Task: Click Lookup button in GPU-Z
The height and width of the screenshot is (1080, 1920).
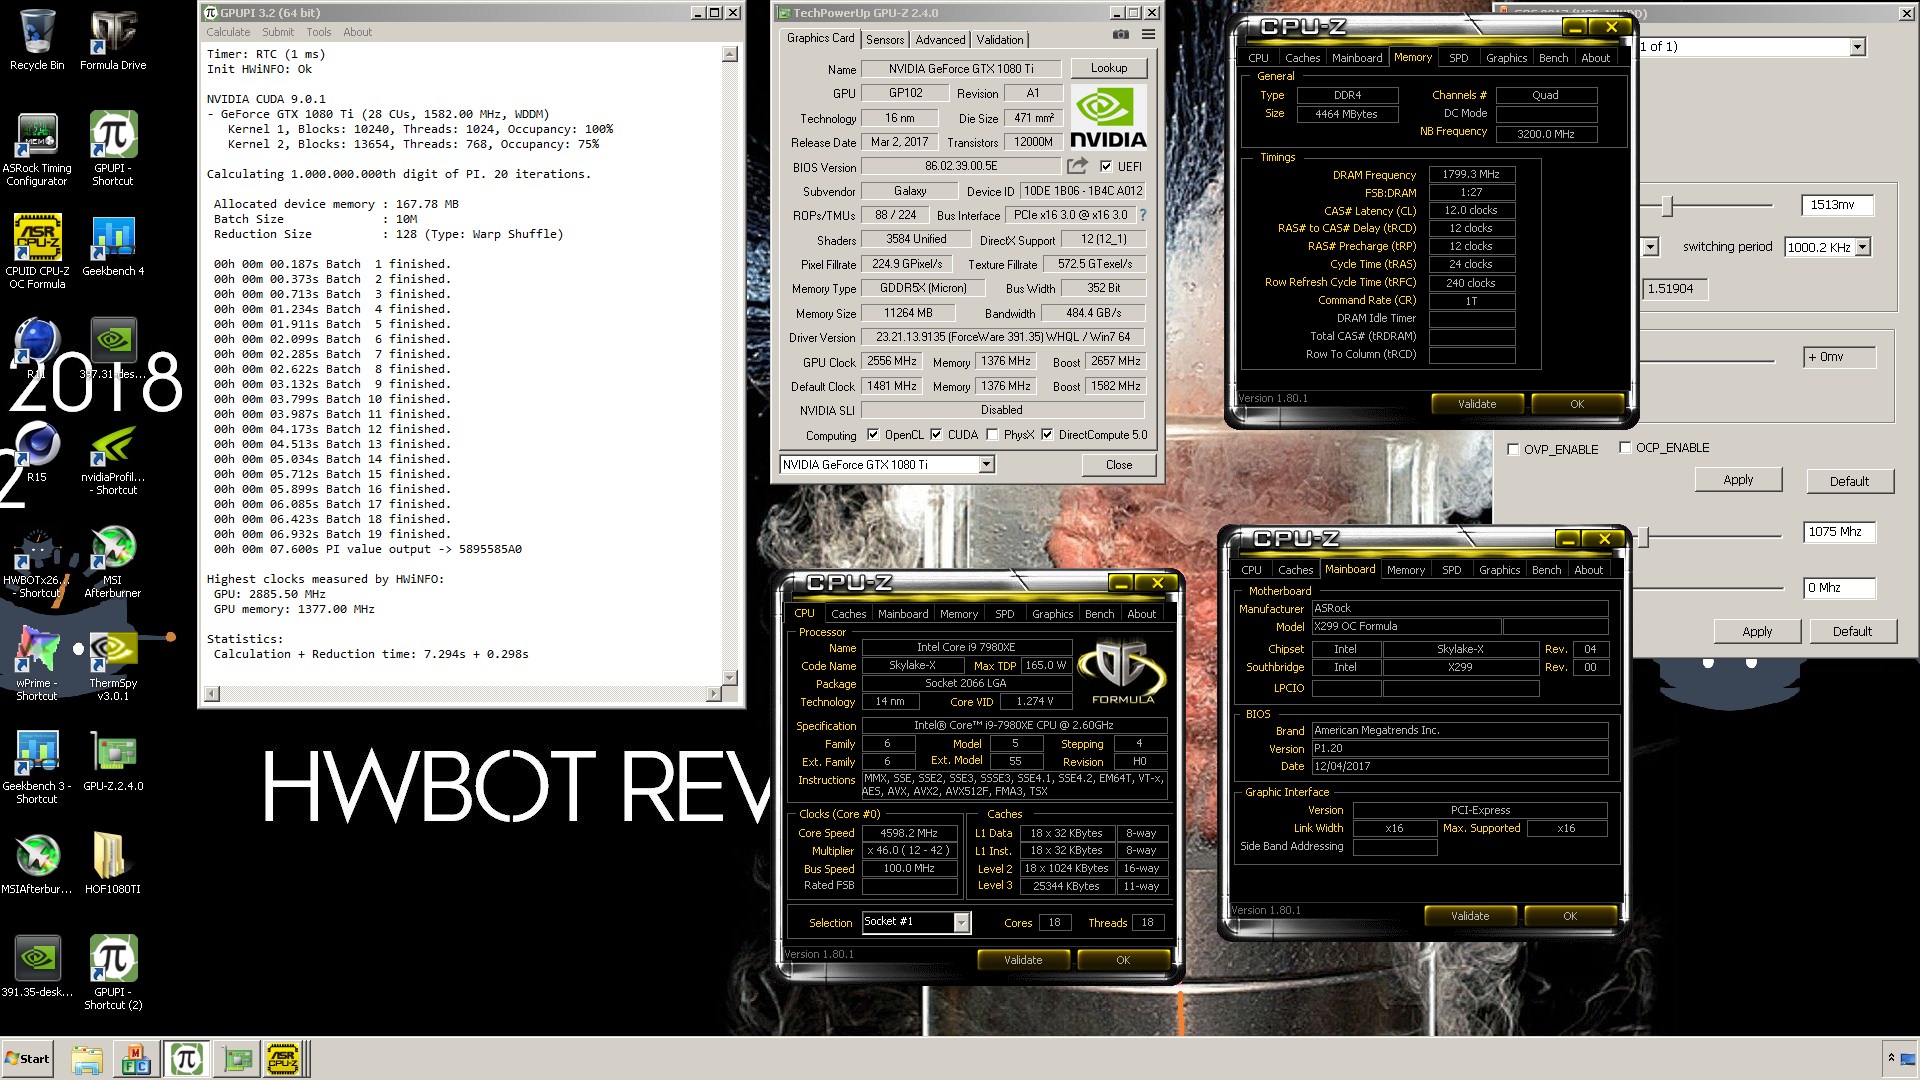Action: tap(1109, 68)
